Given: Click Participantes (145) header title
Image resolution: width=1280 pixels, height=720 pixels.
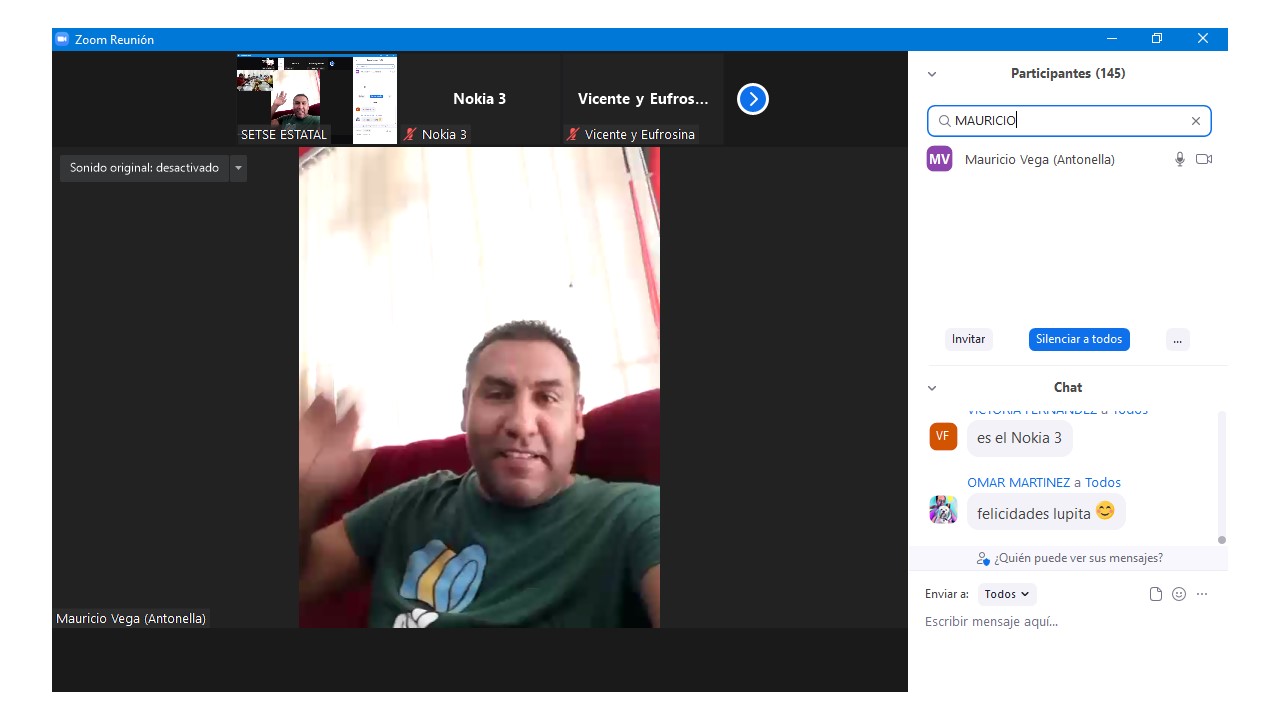Looking at the screenshot, I should click(x=1068, y=74).
